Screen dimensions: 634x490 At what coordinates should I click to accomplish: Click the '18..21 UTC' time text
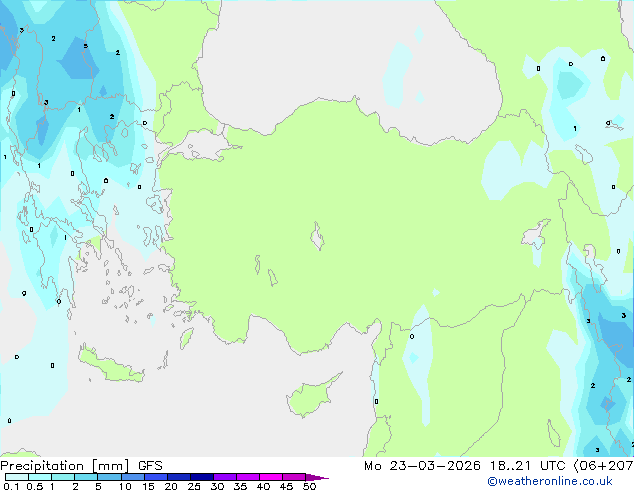point(528,466)
